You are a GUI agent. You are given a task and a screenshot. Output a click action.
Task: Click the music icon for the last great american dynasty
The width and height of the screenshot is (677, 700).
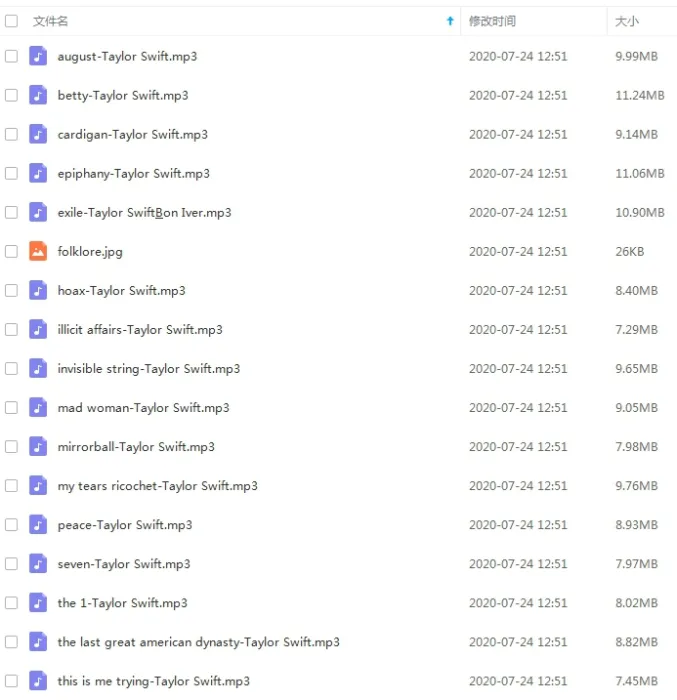click(x=38, y=642)
